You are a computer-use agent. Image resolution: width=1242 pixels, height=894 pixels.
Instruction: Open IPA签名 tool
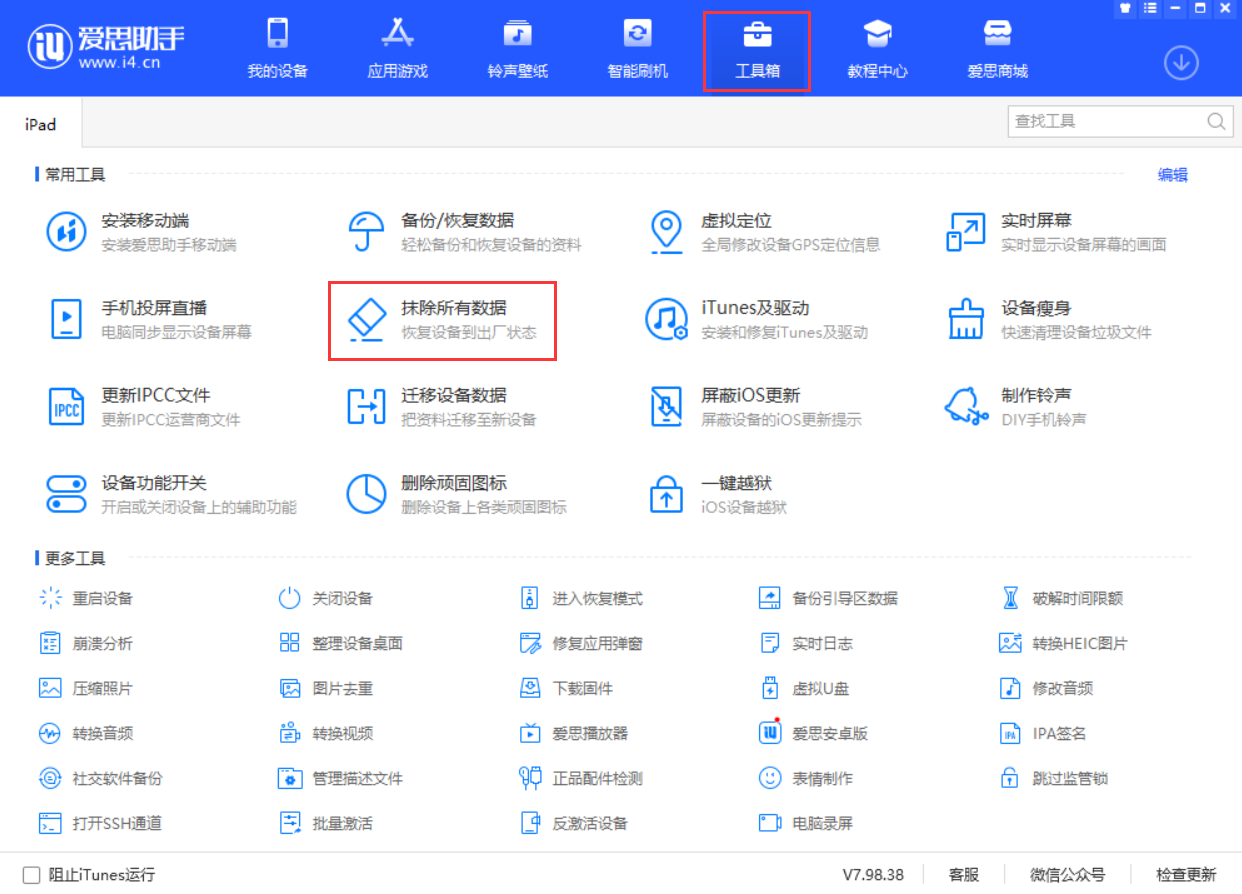pos(1043,733)
